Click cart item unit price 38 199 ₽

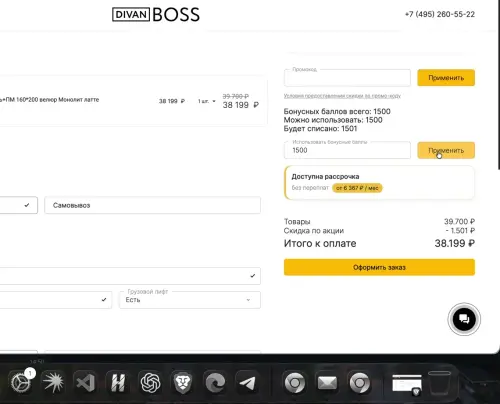click(172, 101)
